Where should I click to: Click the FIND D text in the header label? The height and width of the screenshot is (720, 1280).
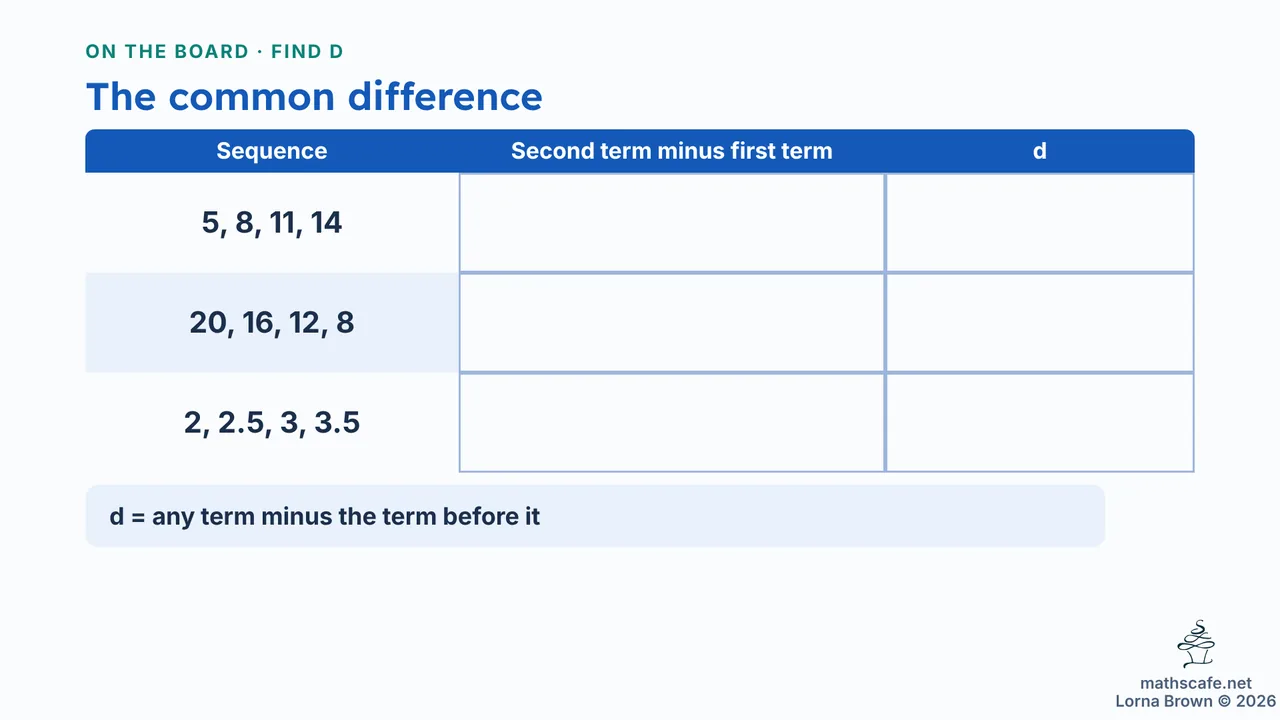pos(307,51)
